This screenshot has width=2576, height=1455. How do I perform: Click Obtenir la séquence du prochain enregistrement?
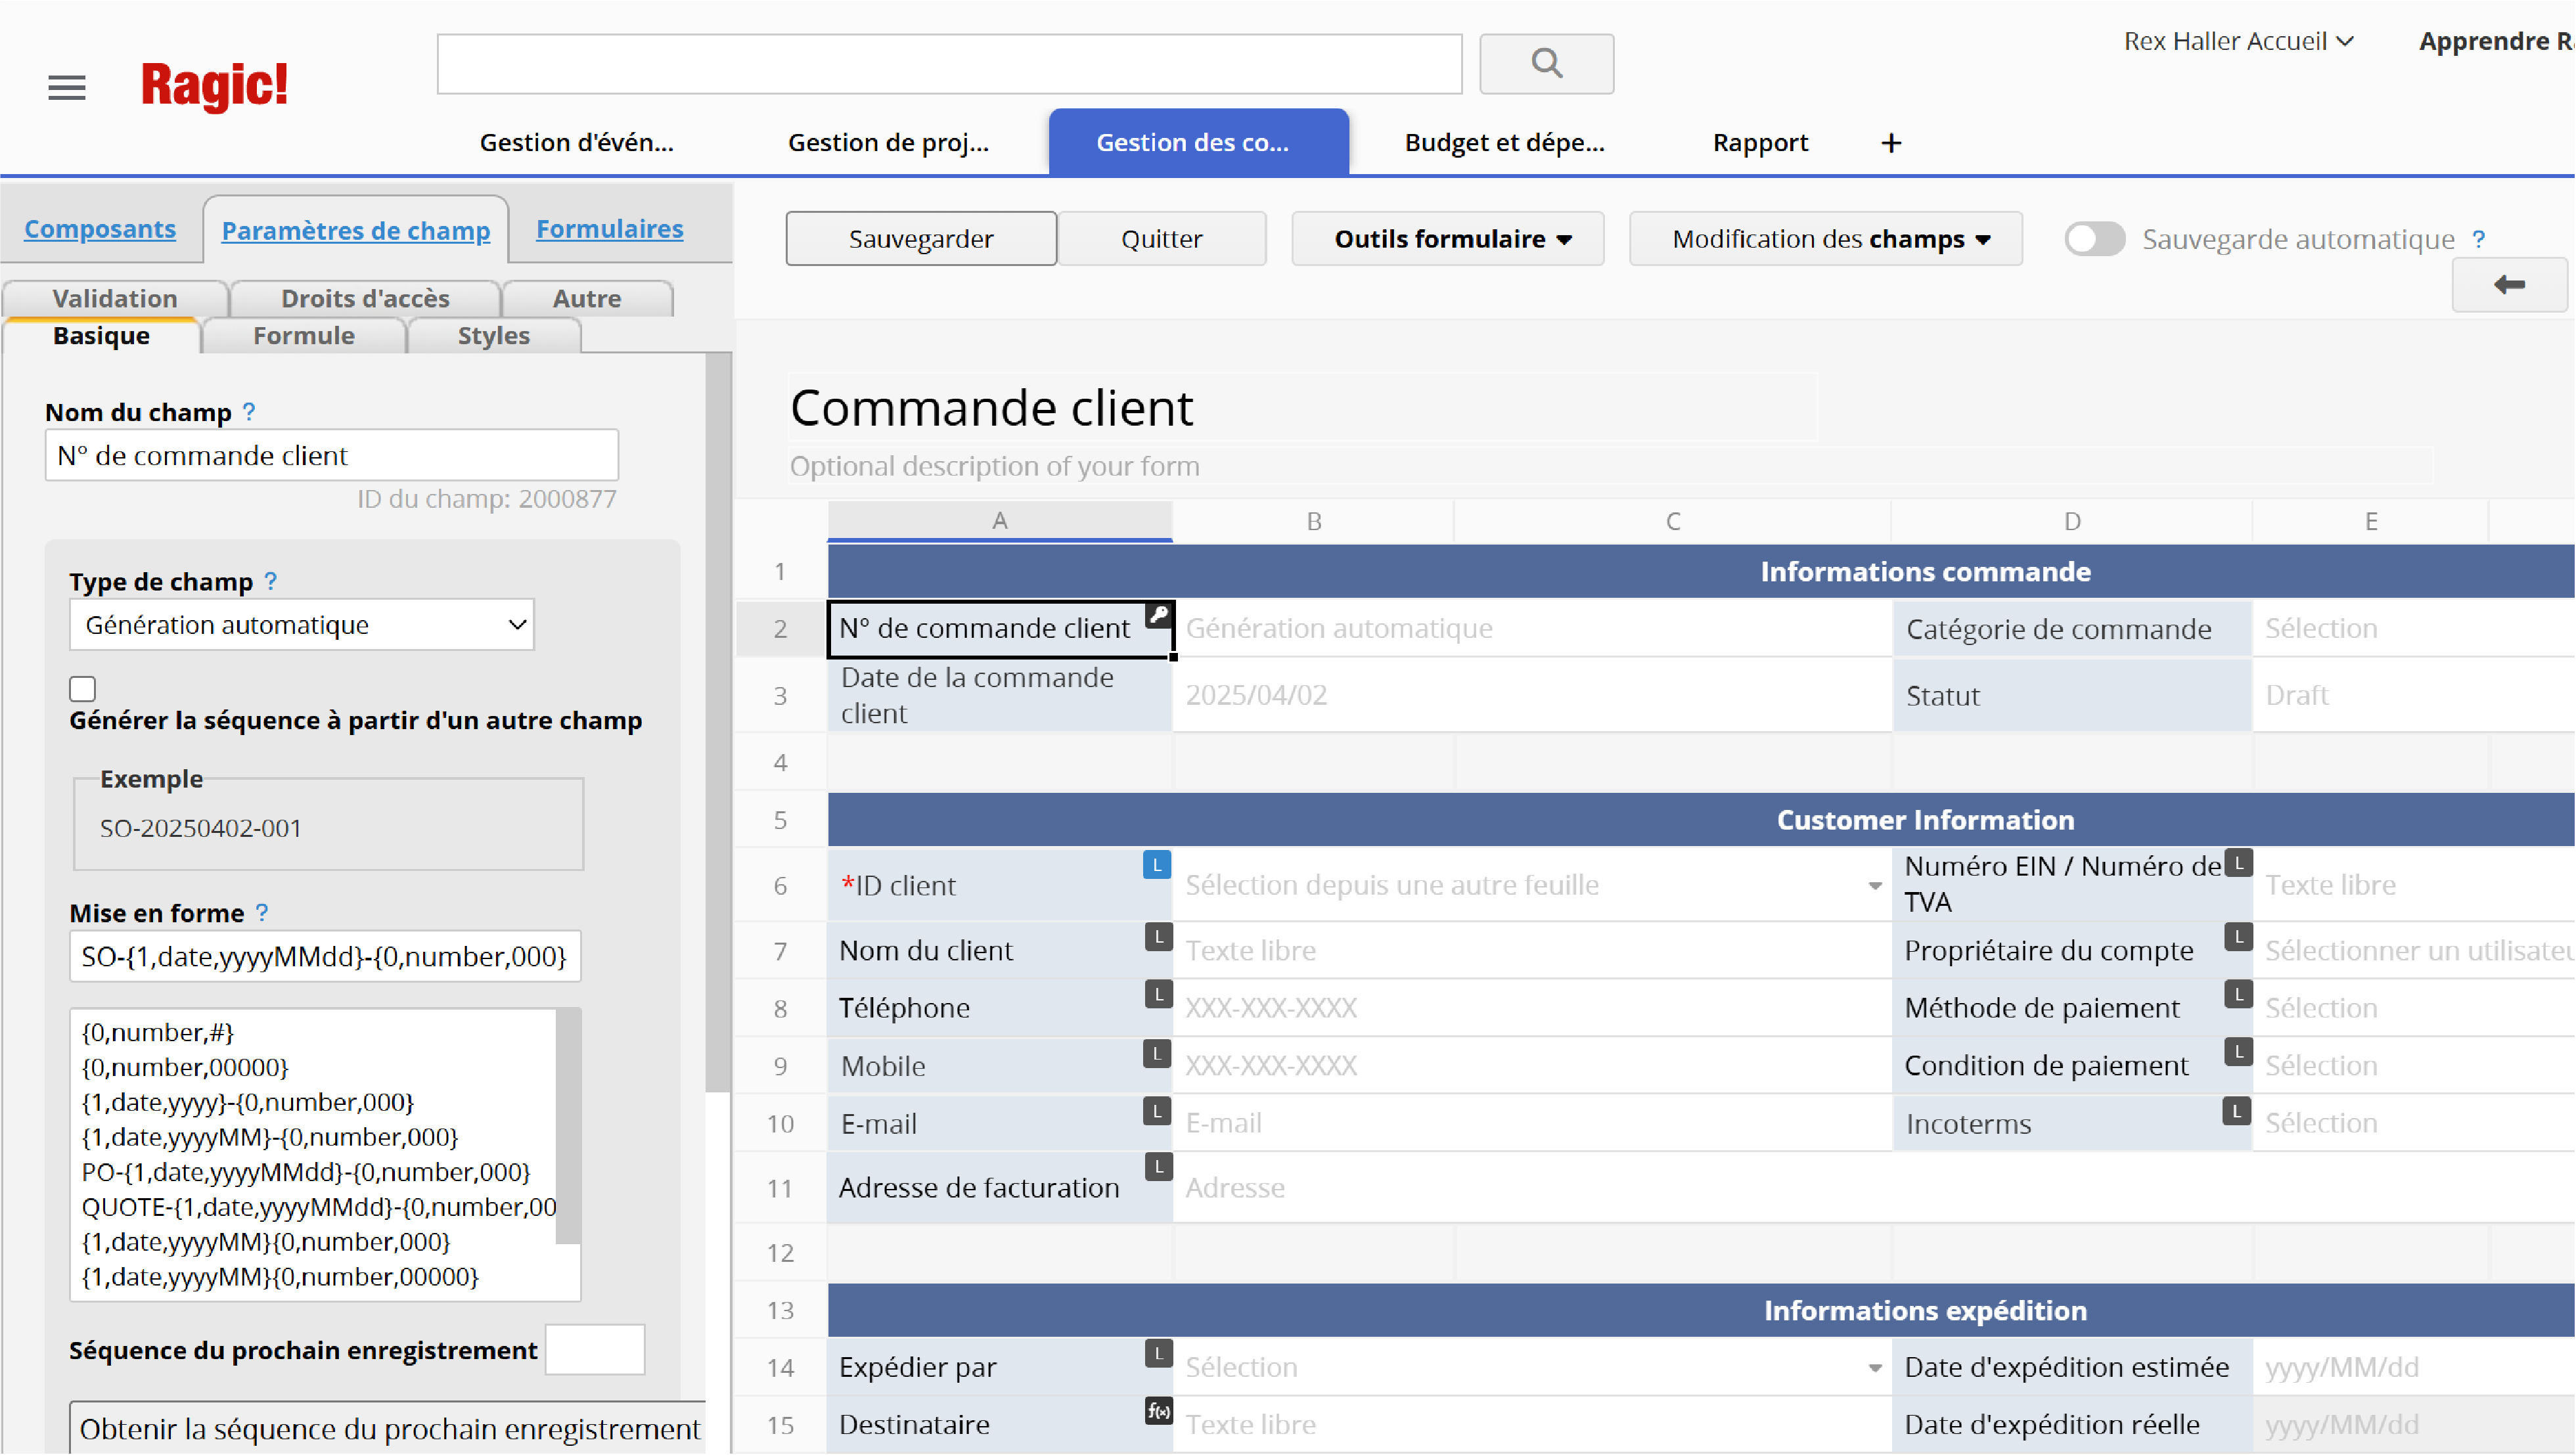click(x=390, y=1428)
